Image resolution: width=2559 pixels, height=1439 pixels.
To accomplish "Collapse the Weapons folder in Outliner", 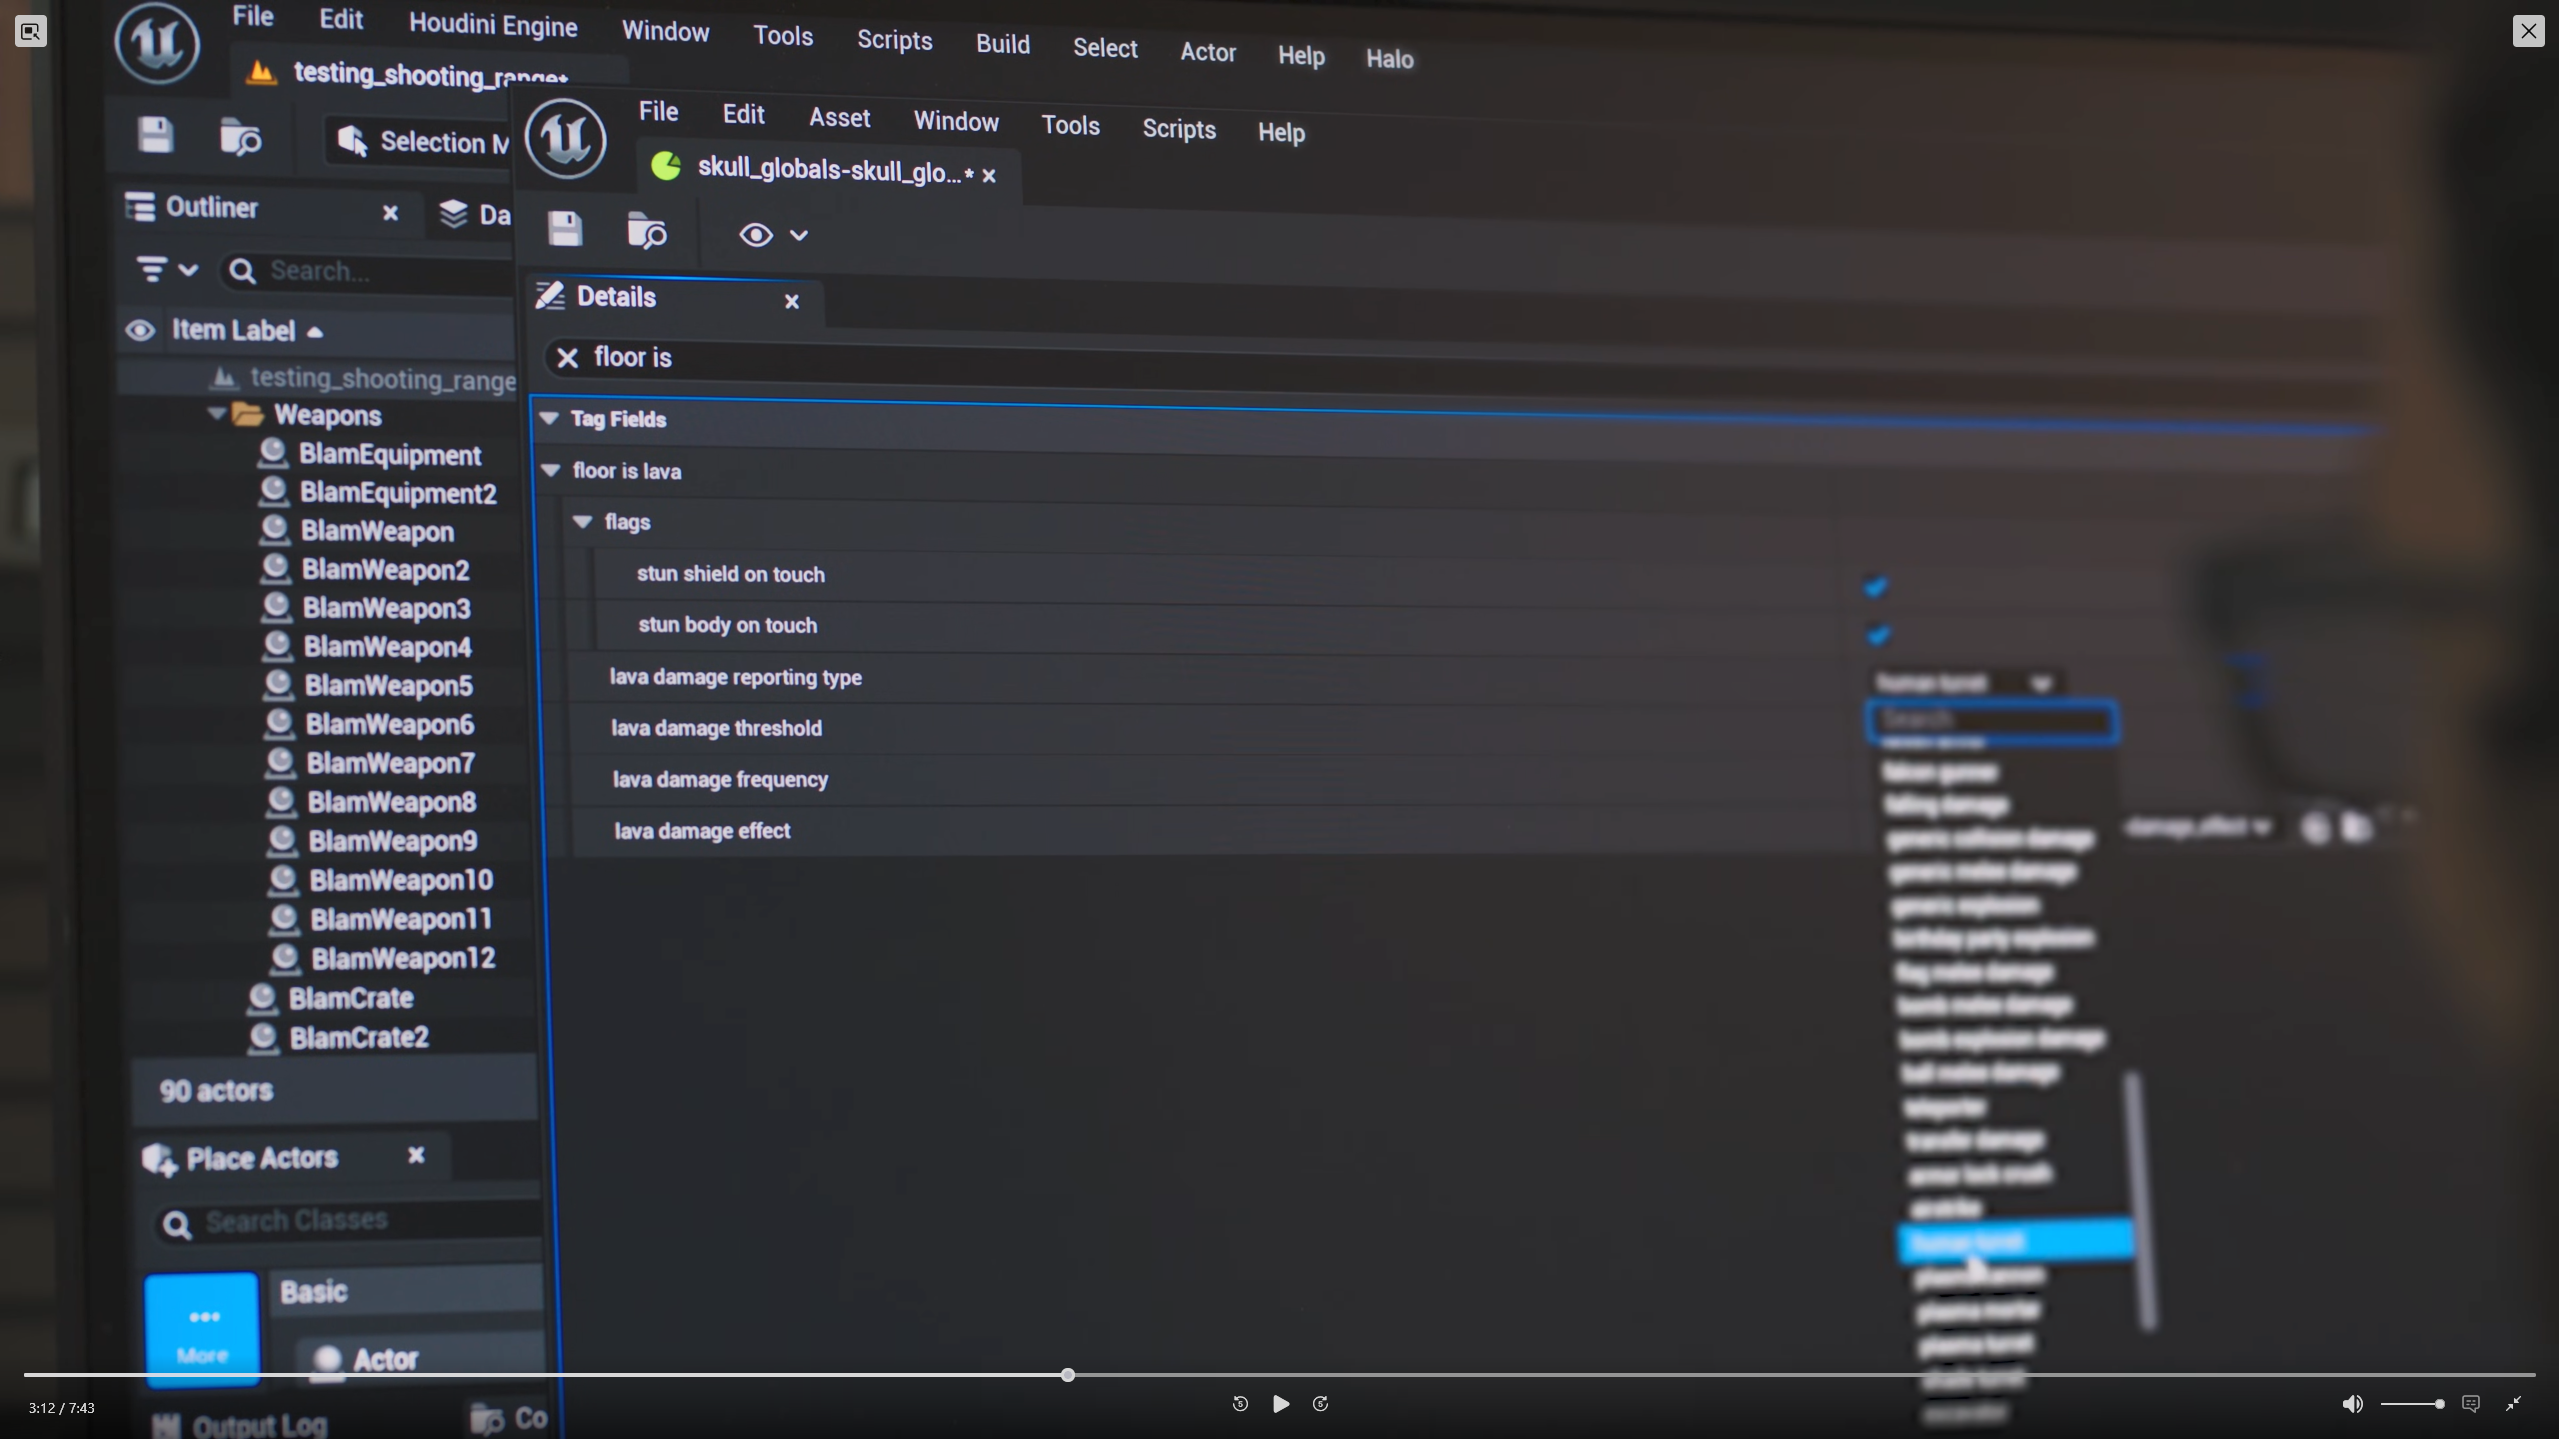I will tap(216, 413).
